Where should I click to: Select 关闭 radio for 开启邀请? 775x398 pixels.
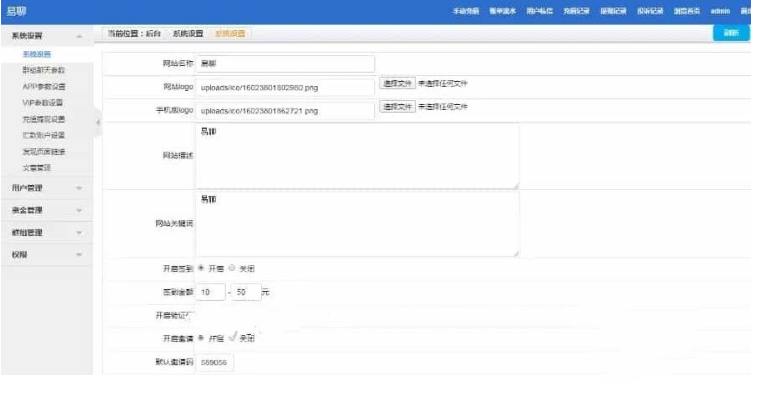point(232,338)
